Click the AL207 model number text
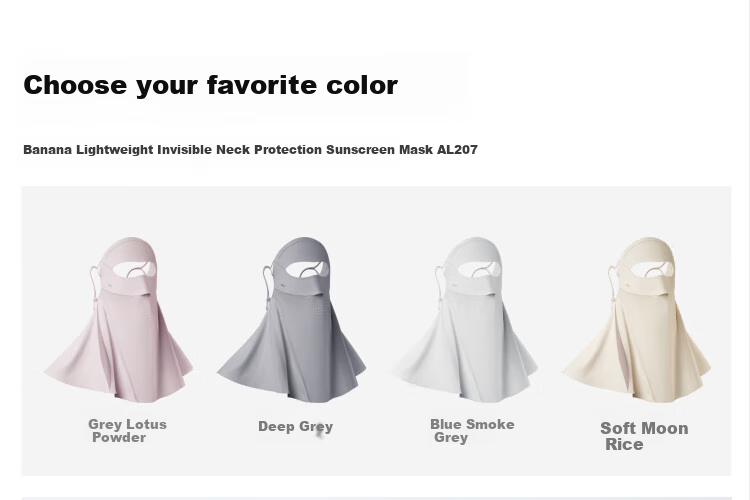 click(457, 150)
